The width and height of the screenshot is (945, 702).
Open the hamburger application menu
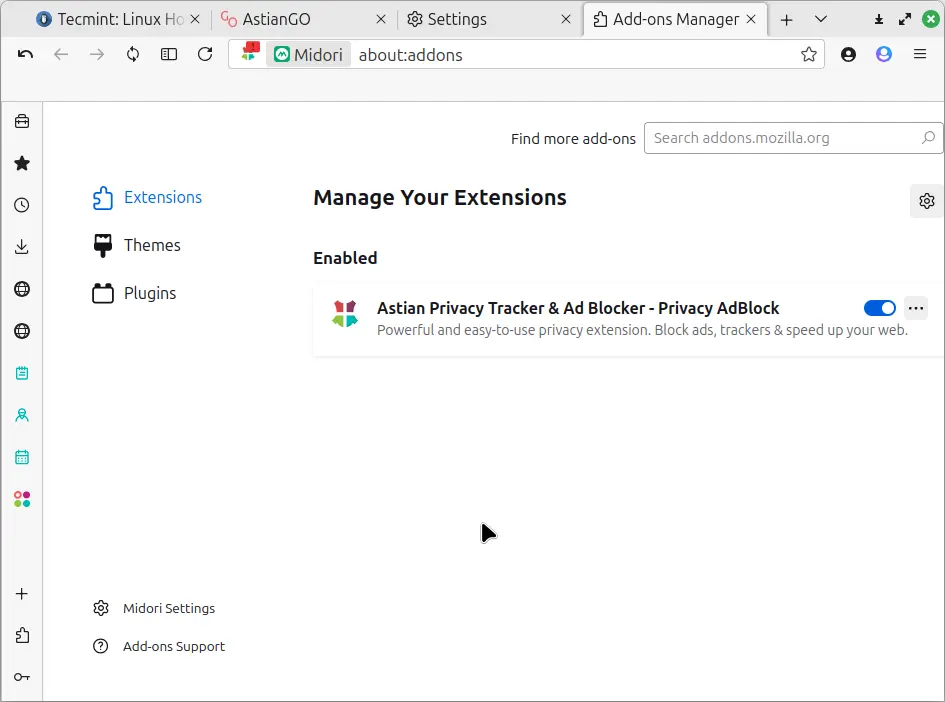[x=920, y=54]
